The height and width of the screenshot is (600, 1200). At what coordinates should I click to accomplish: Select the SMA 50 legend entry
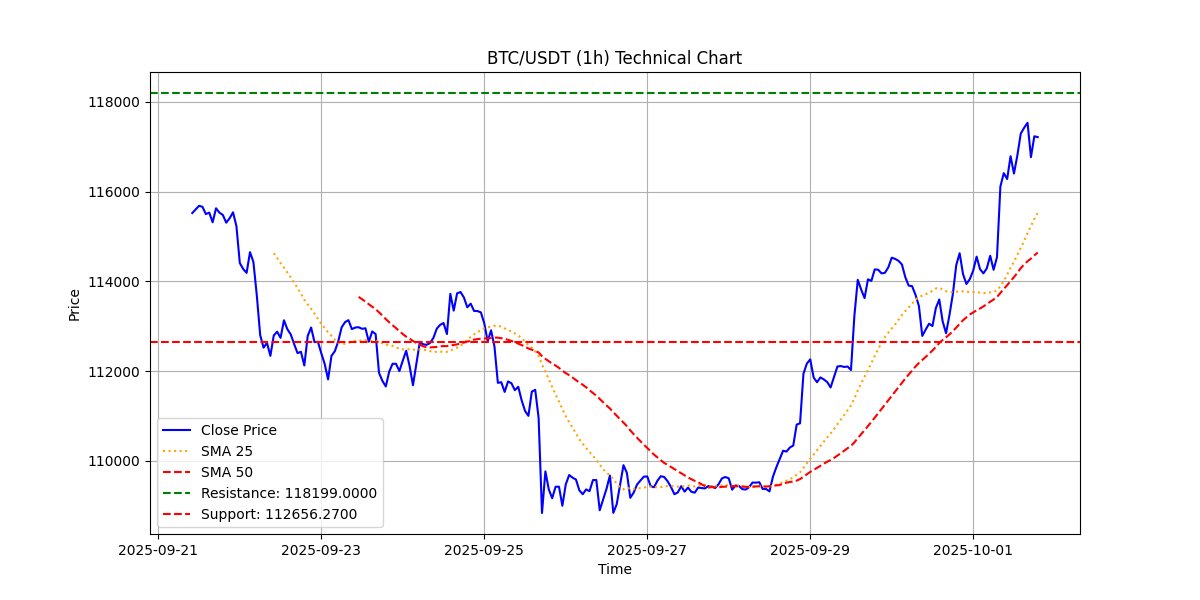point(208,472)
